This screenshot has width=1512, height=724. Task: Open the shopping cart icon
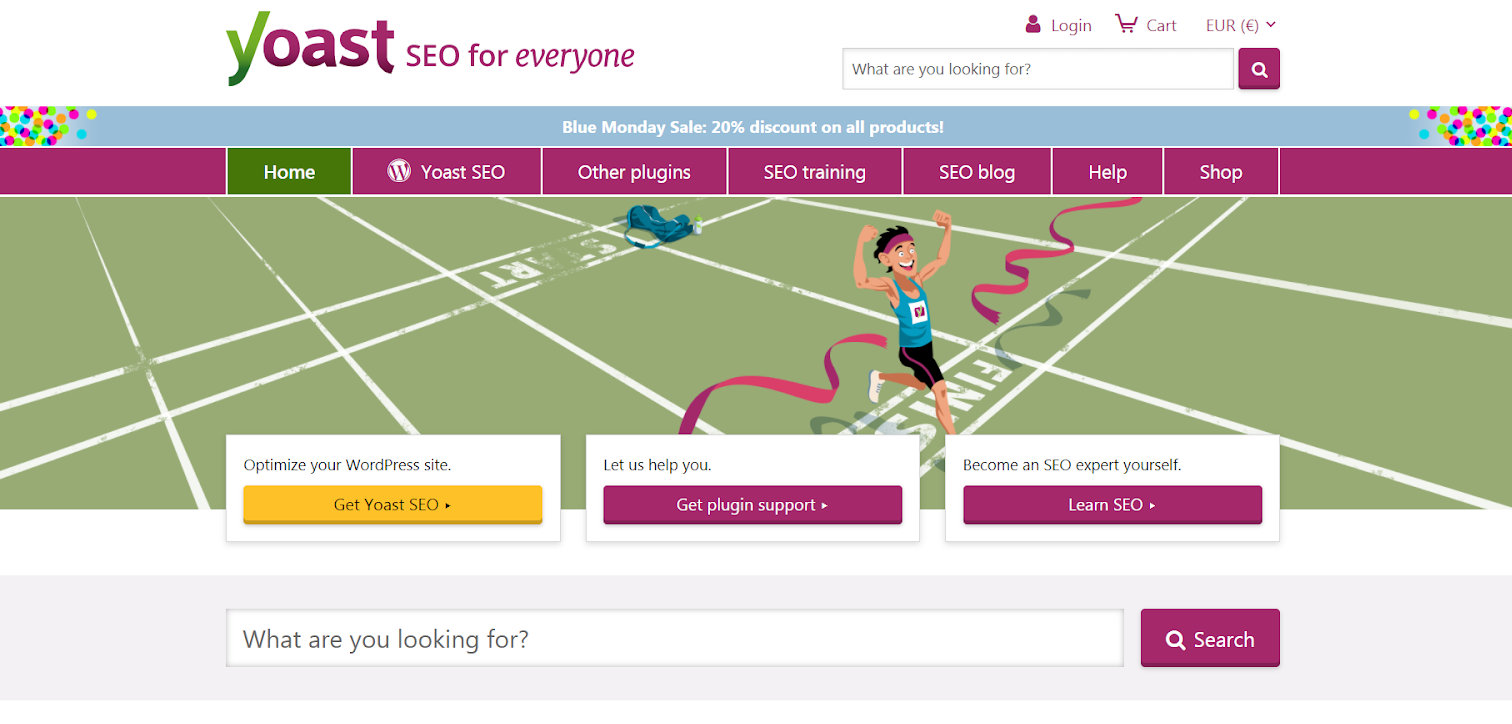[x=1126, y=24]
